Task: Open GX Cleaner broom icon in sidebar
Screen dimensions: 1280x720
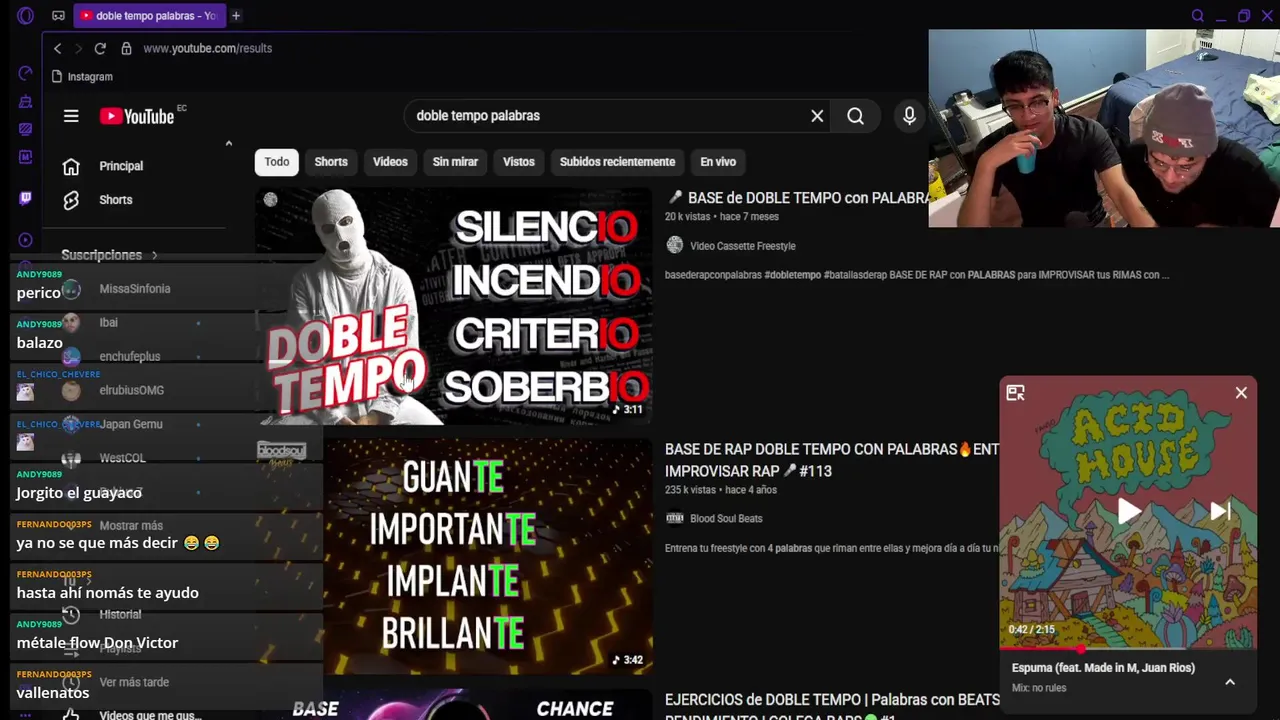Action: pos(26,102)
